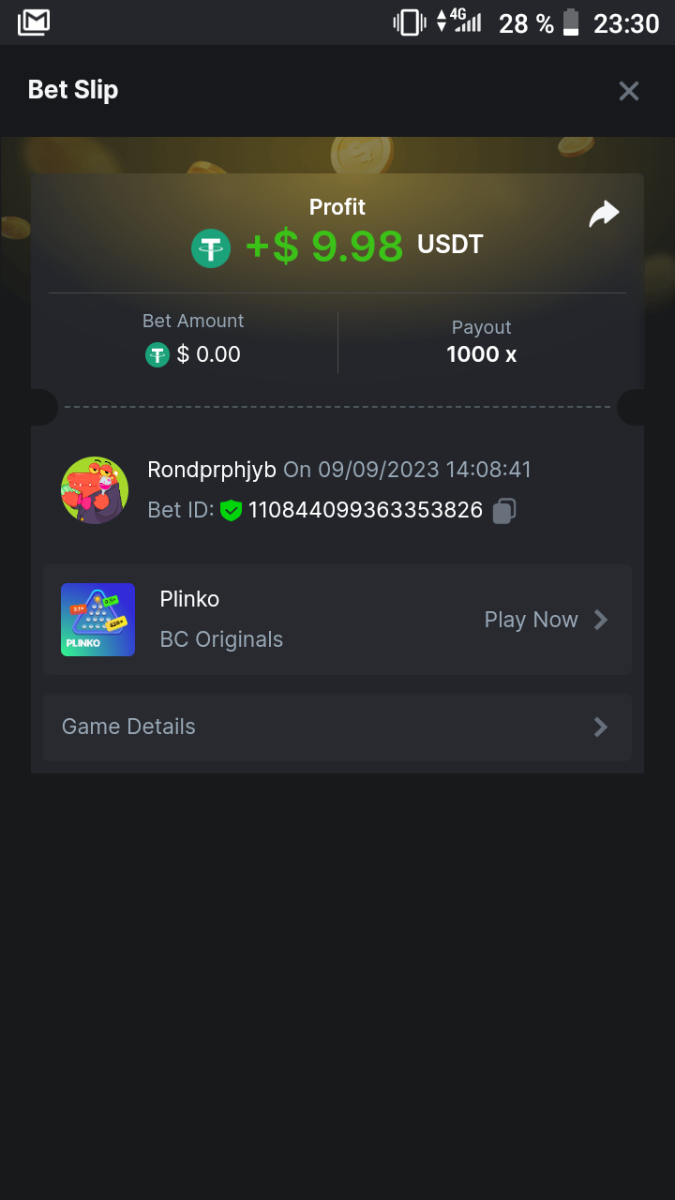Tap the 4G signal strength icon

[x=460, y=22]
